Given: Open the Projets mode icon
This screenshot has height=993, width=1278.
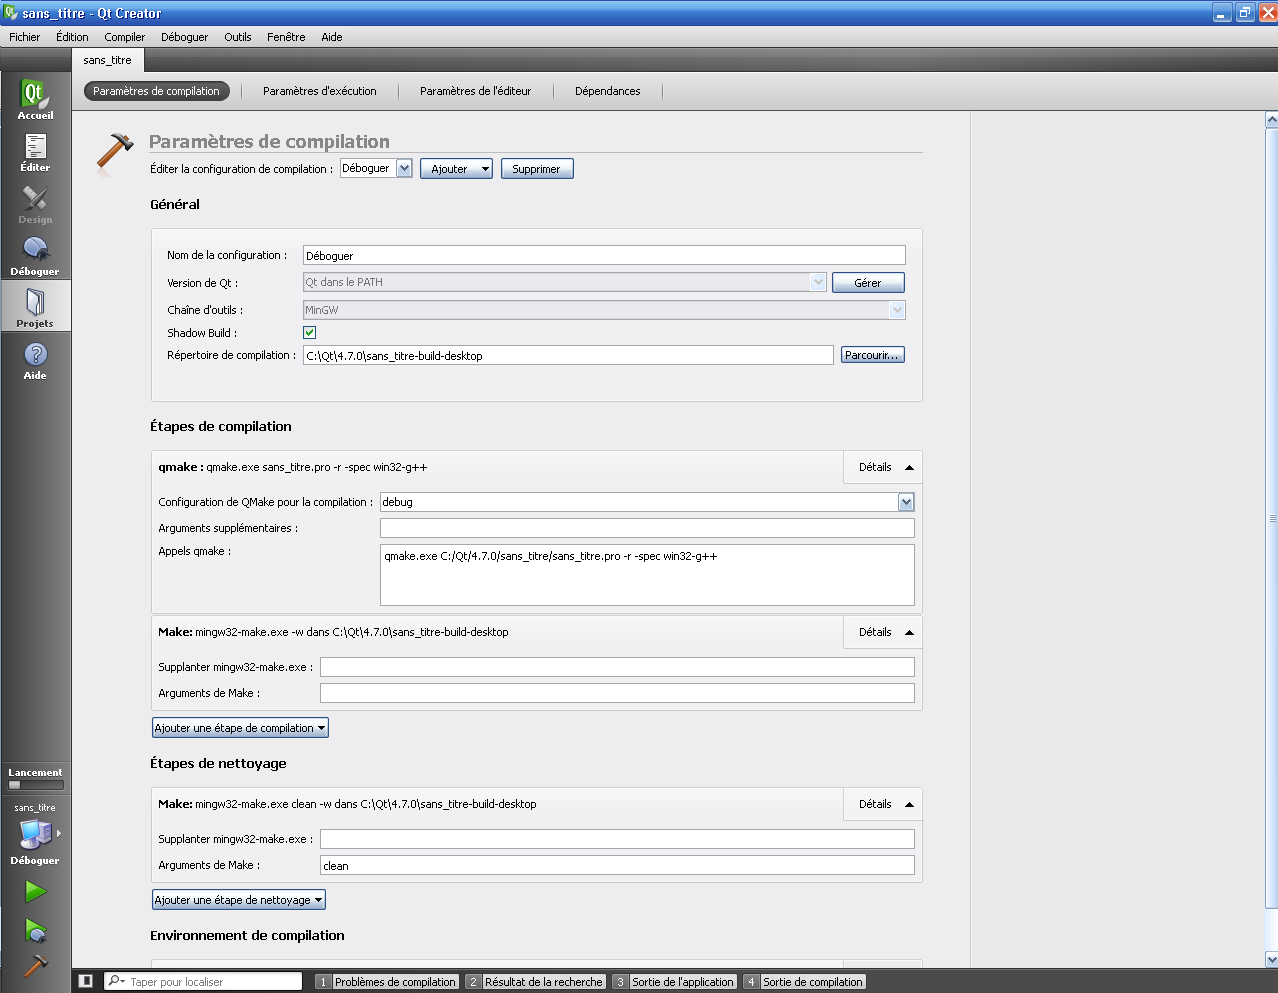Looking at the screenshot, I should click(x=35, y=307).
